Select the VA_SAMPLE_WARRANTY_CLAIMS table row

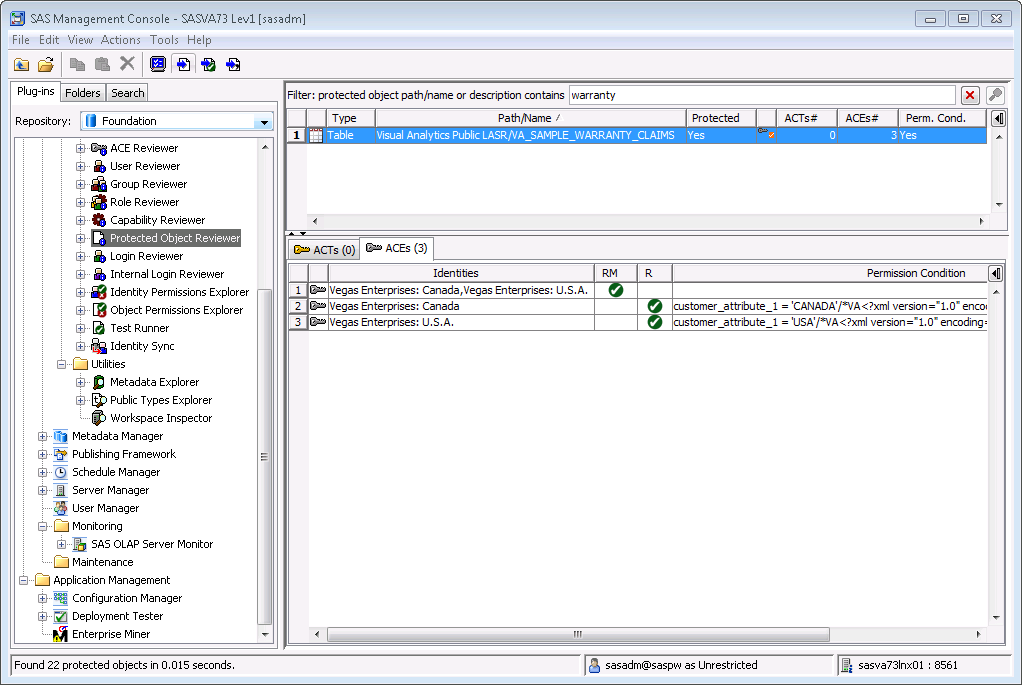637,135
